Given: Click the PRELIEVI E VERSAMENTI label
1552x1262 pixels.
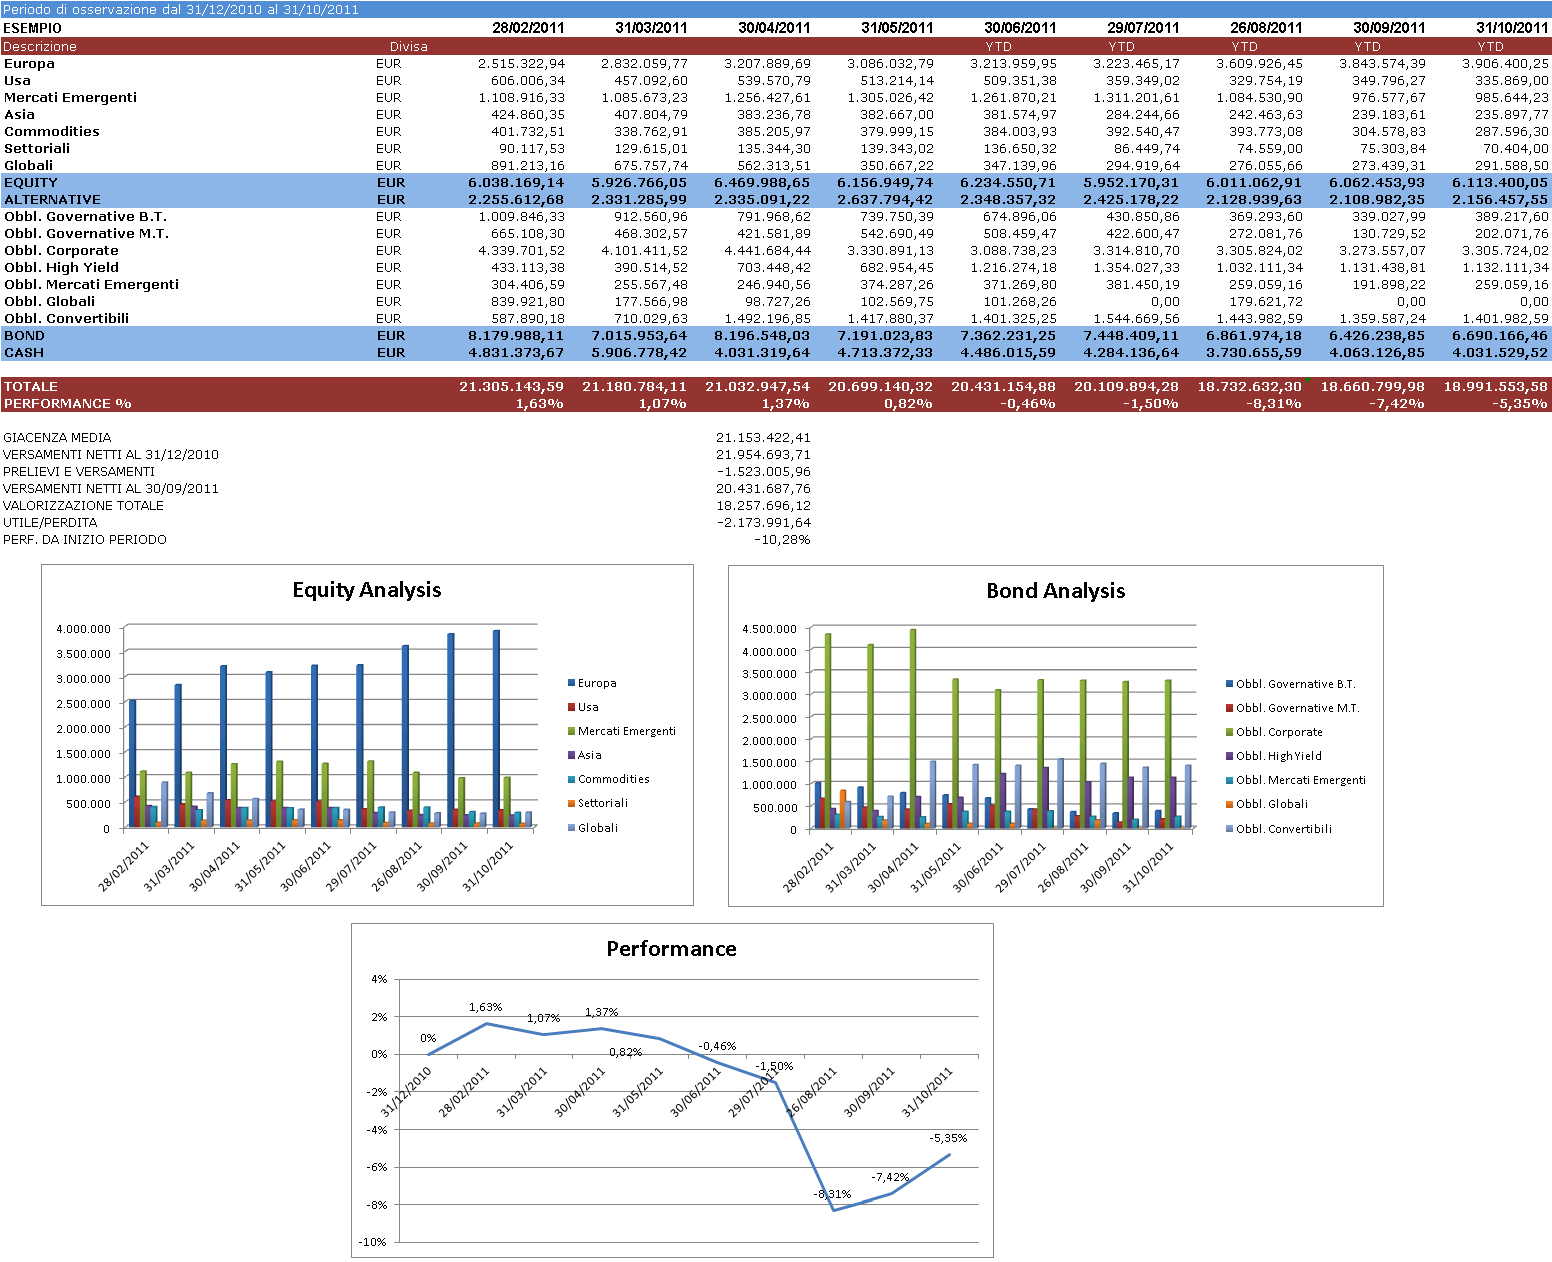Looking at the screenshot, I should coord(79,471).
